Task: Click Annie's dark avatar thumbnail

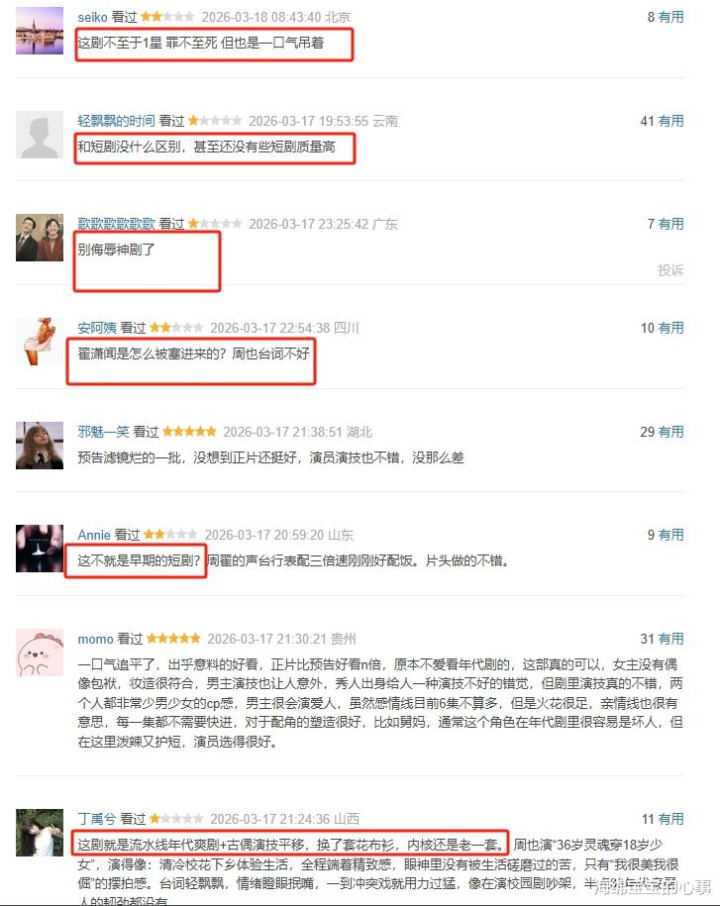Action: pos(39,548)
